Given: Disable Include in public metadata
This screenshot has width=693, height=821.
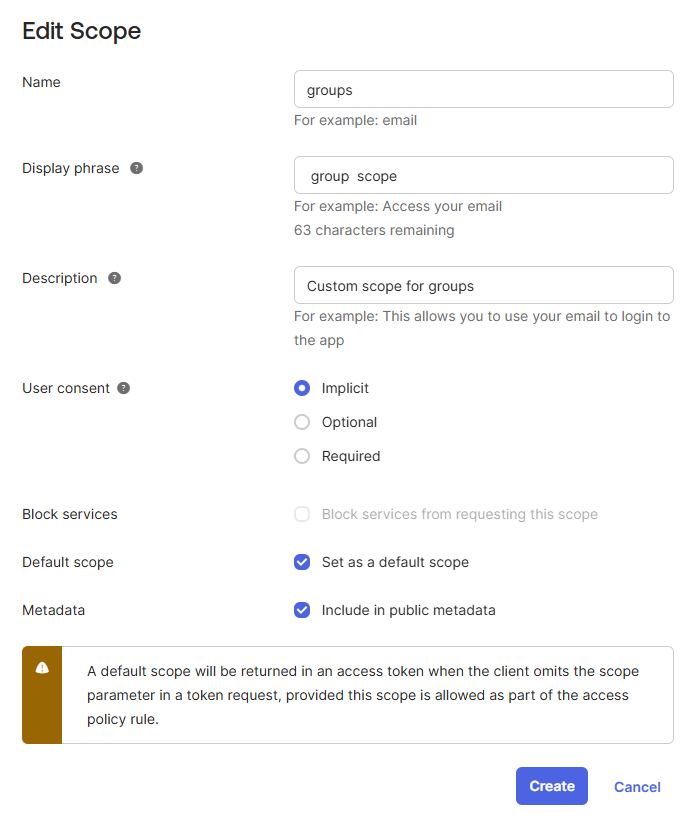Looking at the screenshot, I should click(302, 610).
